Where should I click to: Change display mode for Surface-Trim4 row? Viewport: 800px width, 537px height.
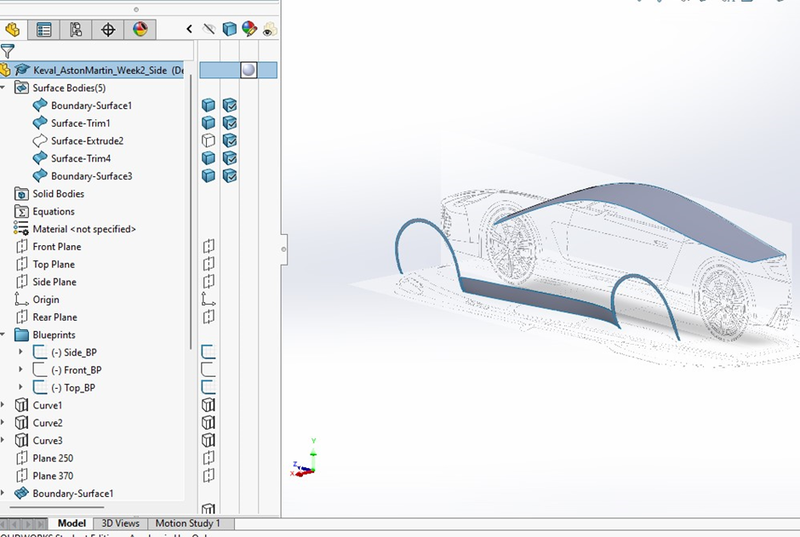pyautogui.click(x=230, y=158)
